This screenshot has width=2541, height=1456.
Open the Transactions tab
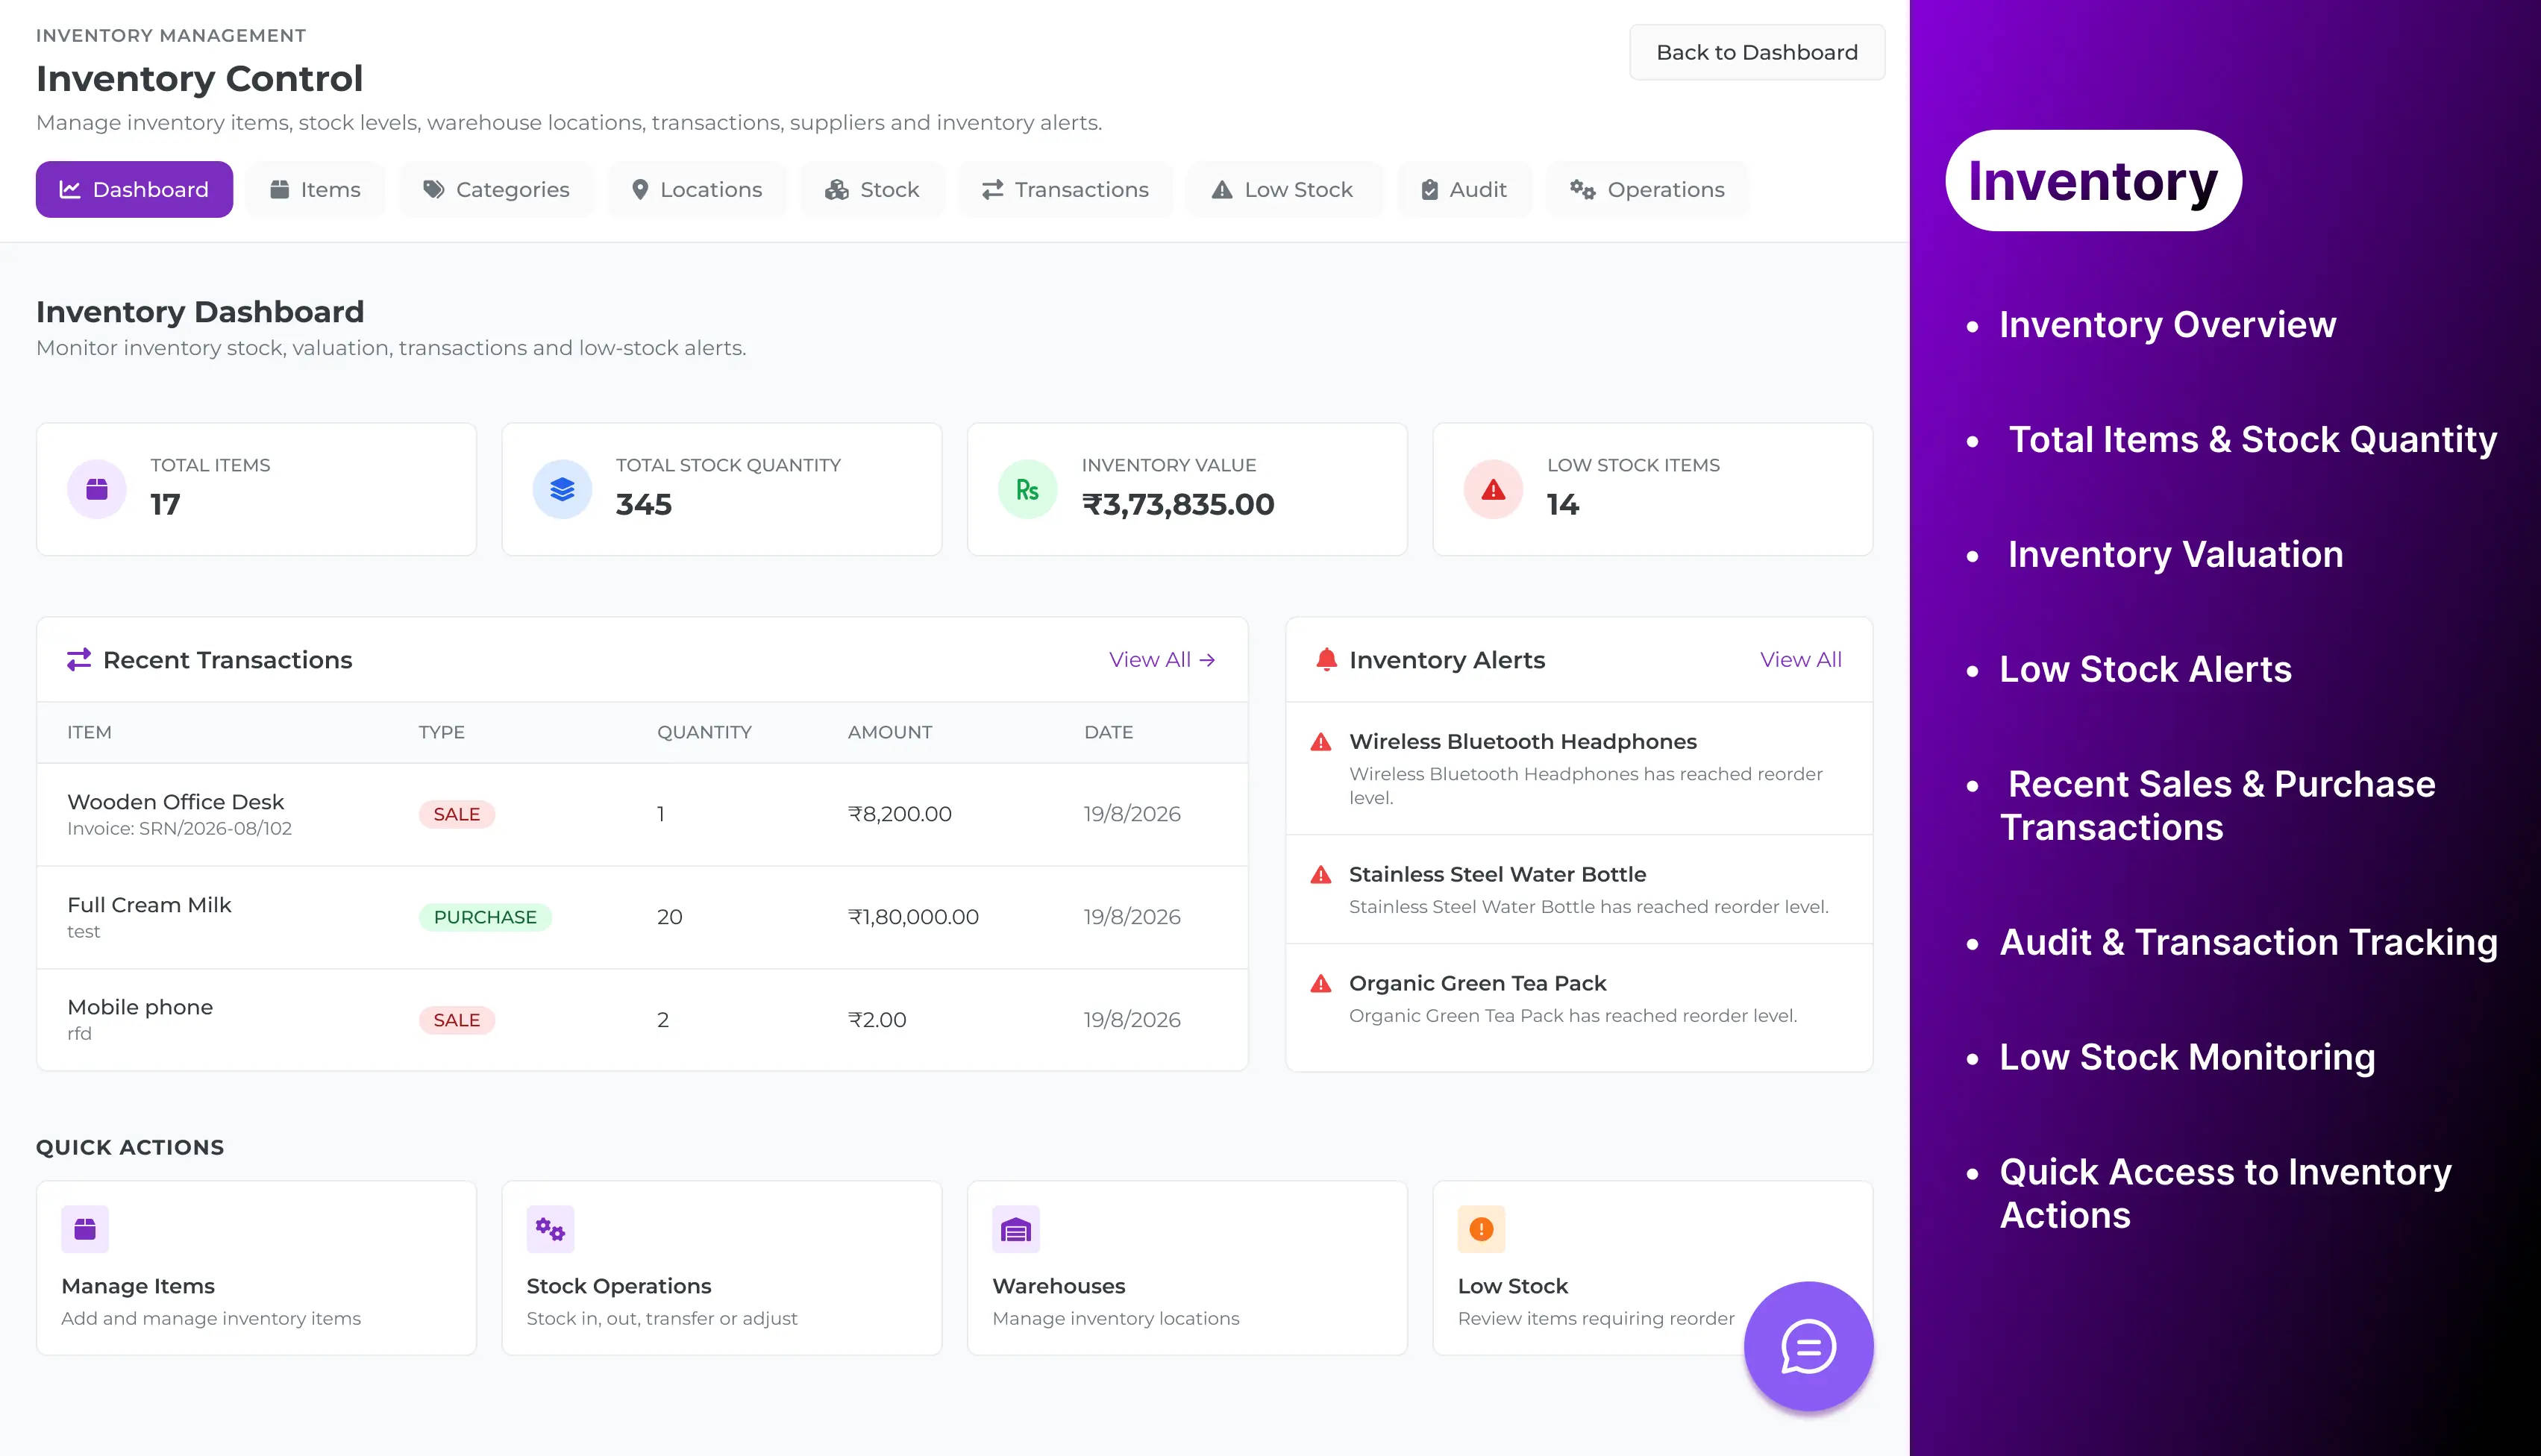[1065, 189]
